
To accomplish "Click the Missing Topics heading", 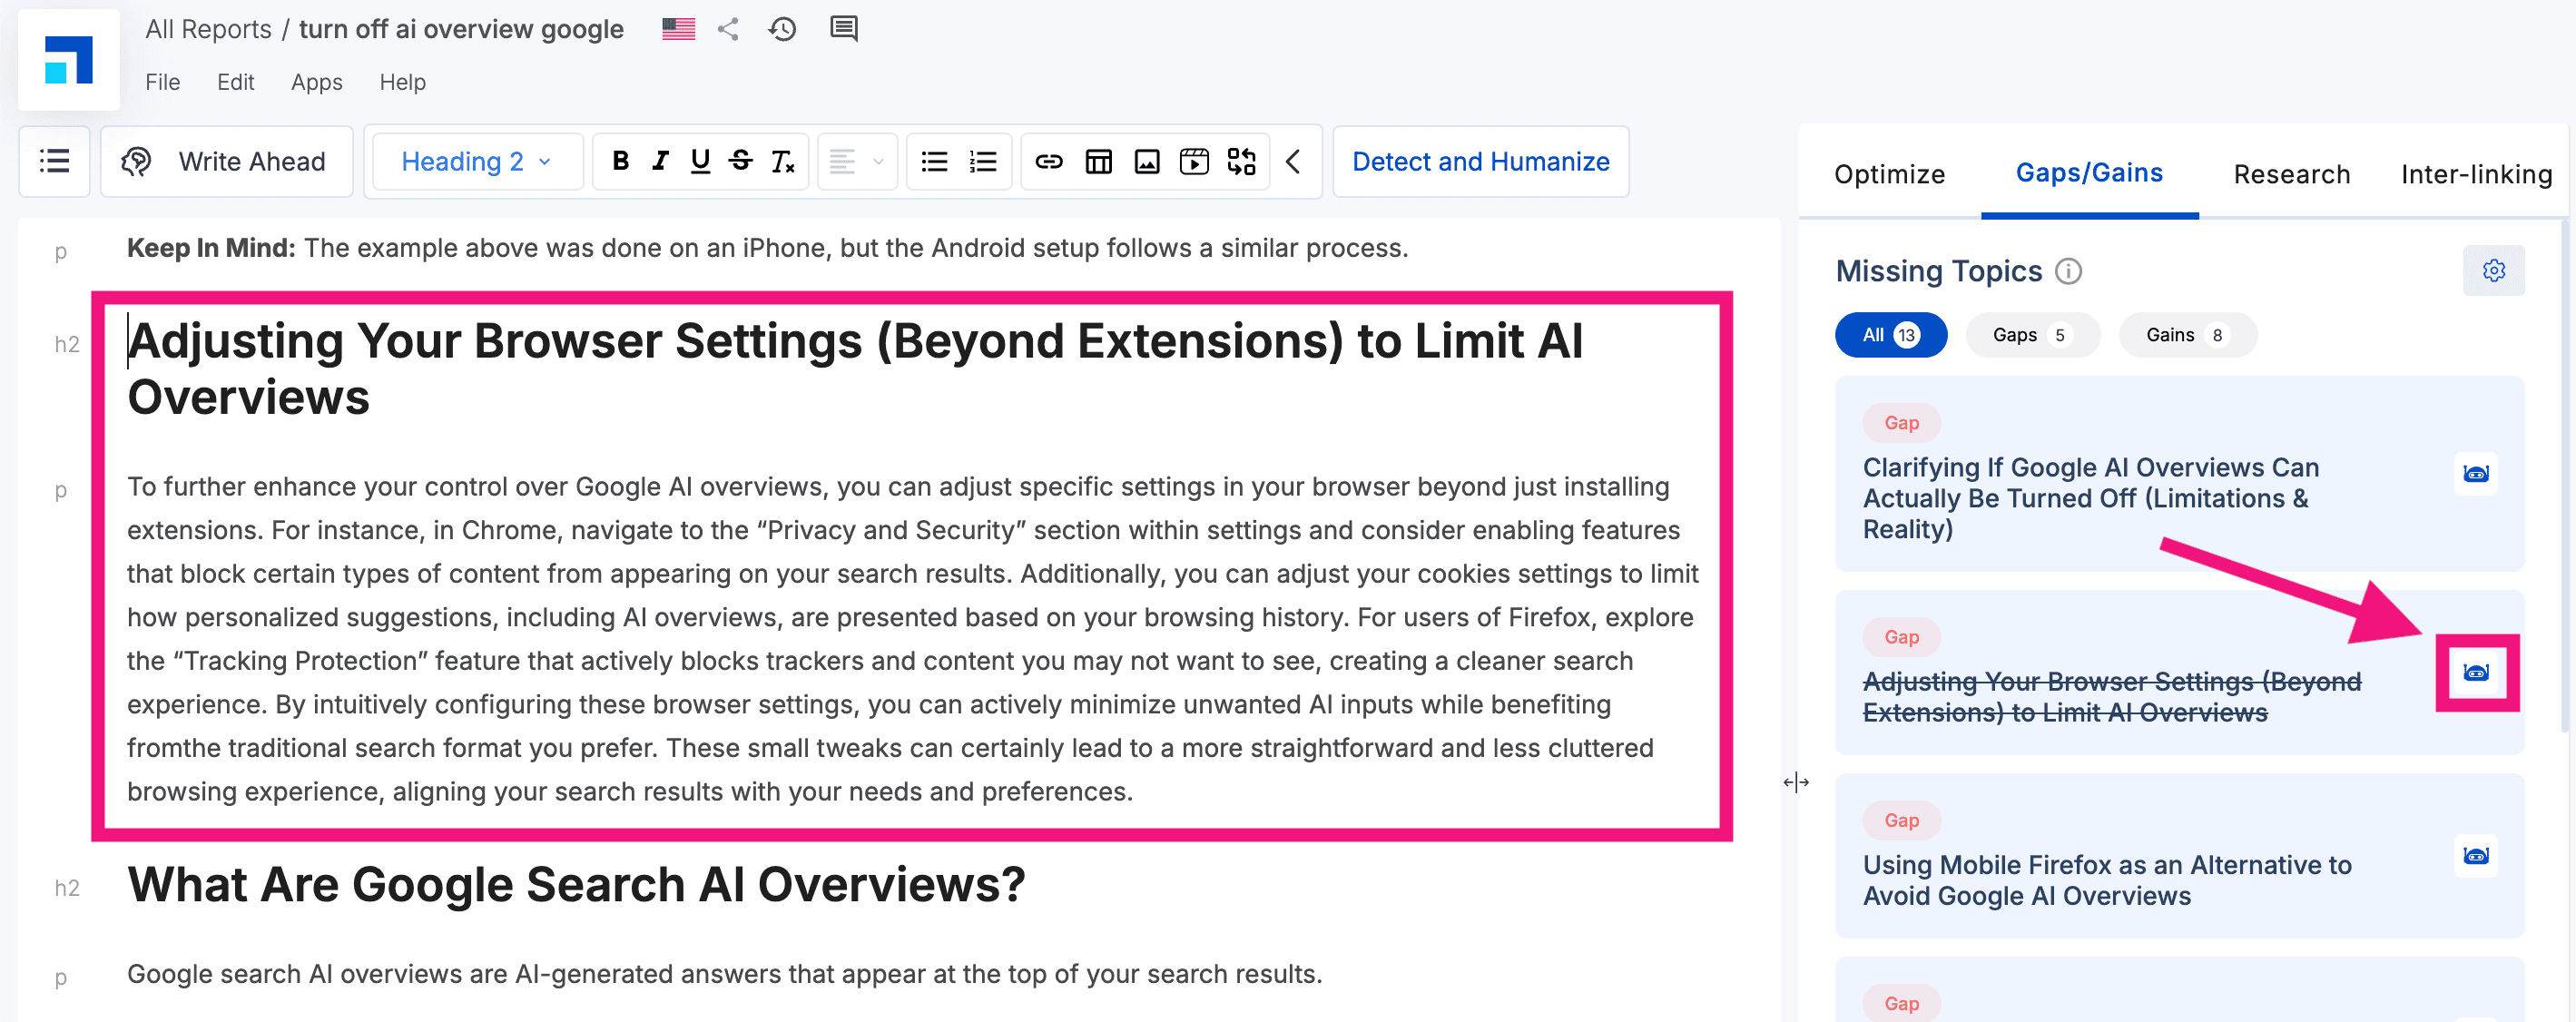I will pos(1938,271).
